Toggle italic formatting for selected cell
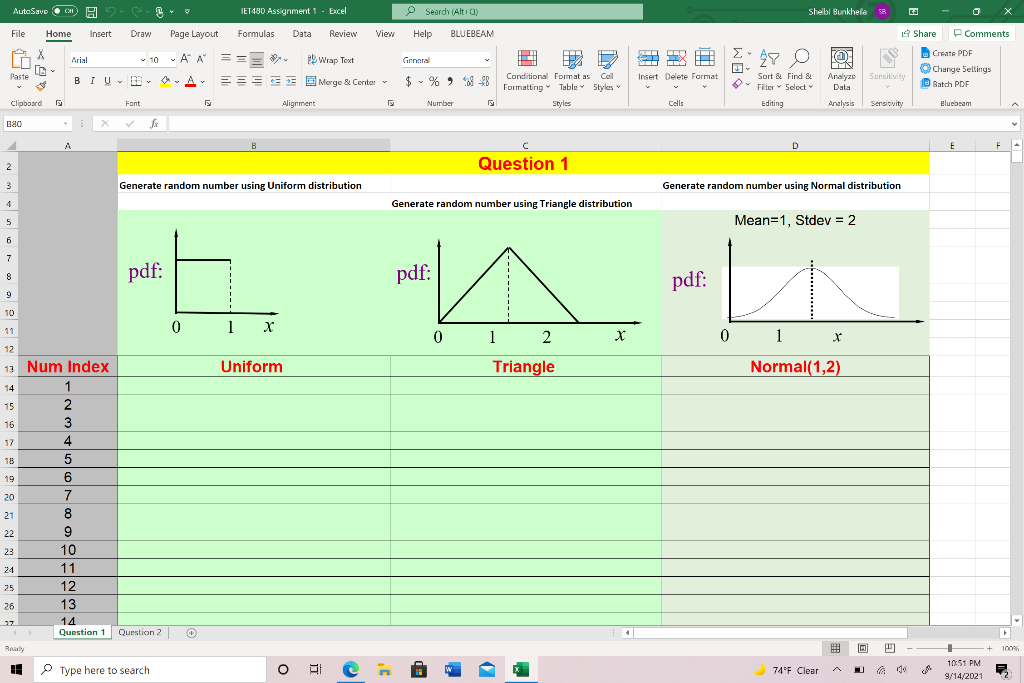1024x683 pixels. tap(92, 81)
